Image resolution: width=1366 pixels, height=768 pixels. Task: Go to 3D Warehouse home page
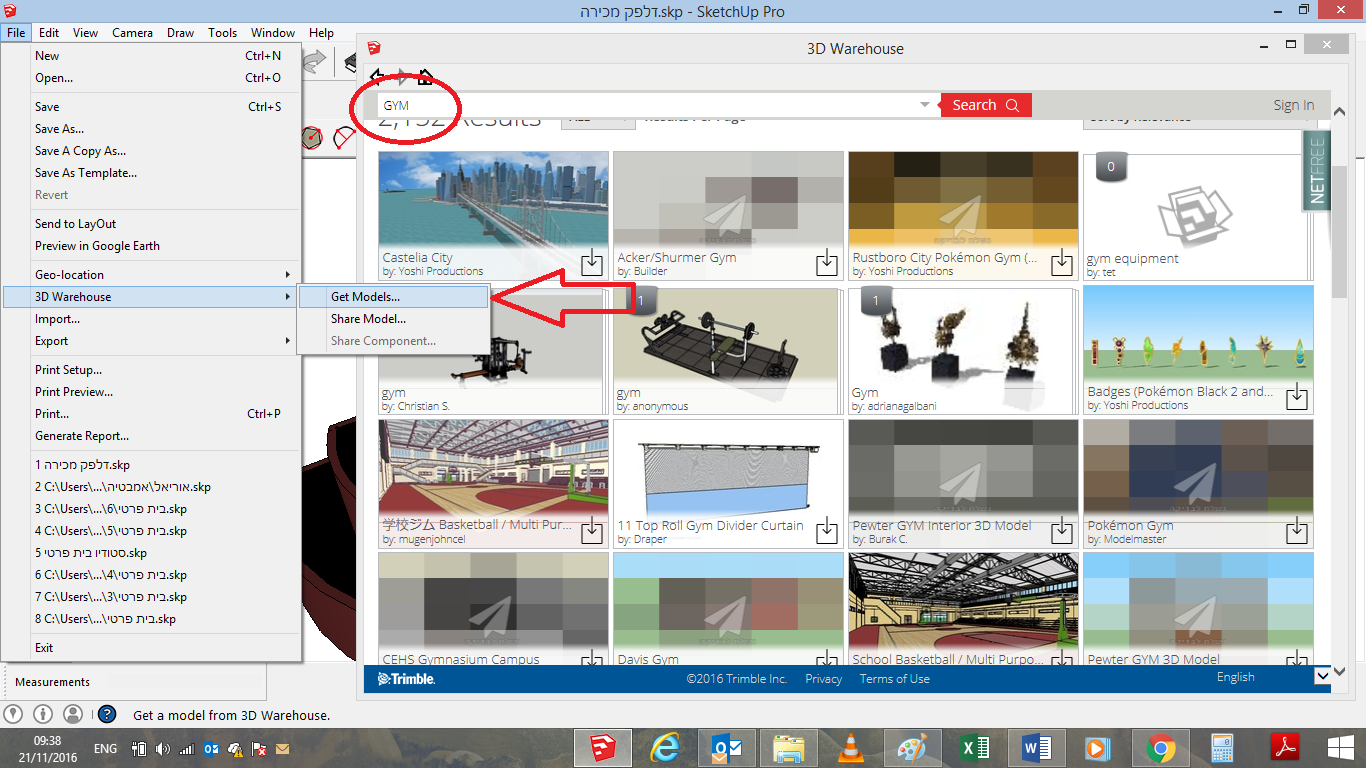426,77
